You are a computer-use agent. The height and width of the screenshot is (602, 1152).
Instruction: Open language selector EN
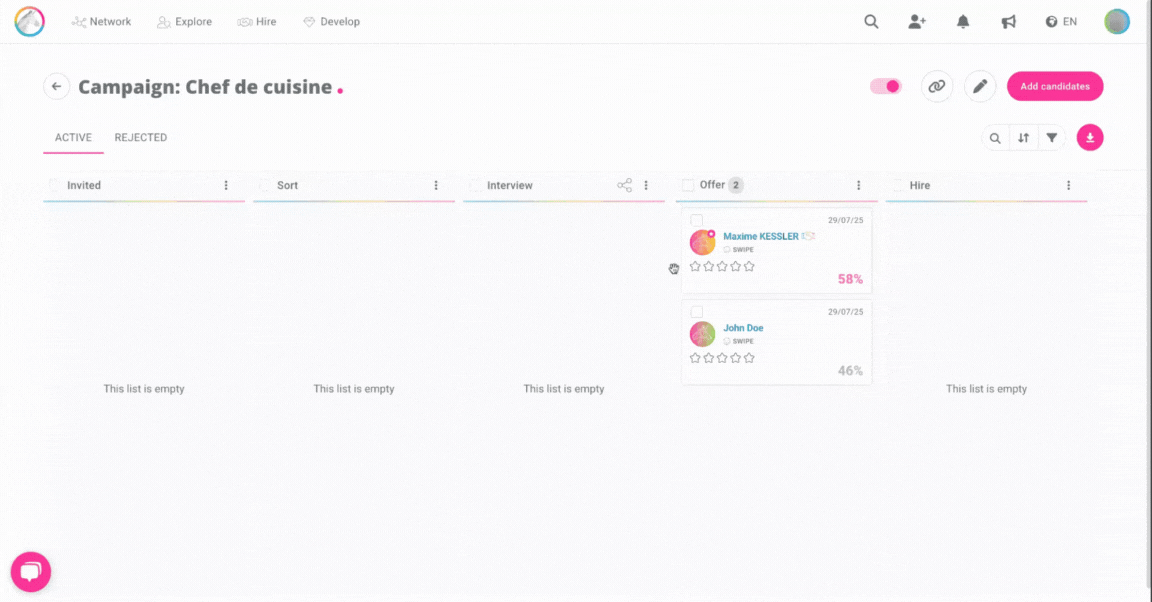click(x=1061, y=22)
